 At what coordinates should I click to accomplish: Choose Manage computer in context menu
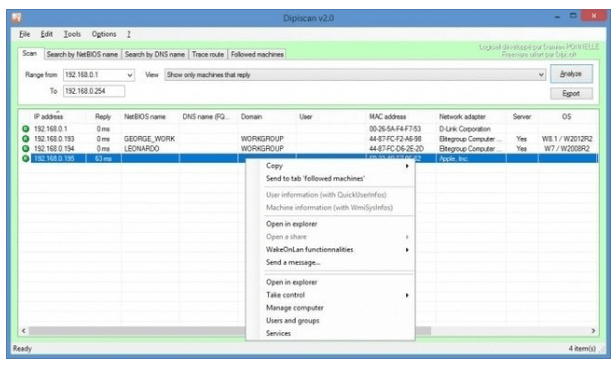click(294, 308)
